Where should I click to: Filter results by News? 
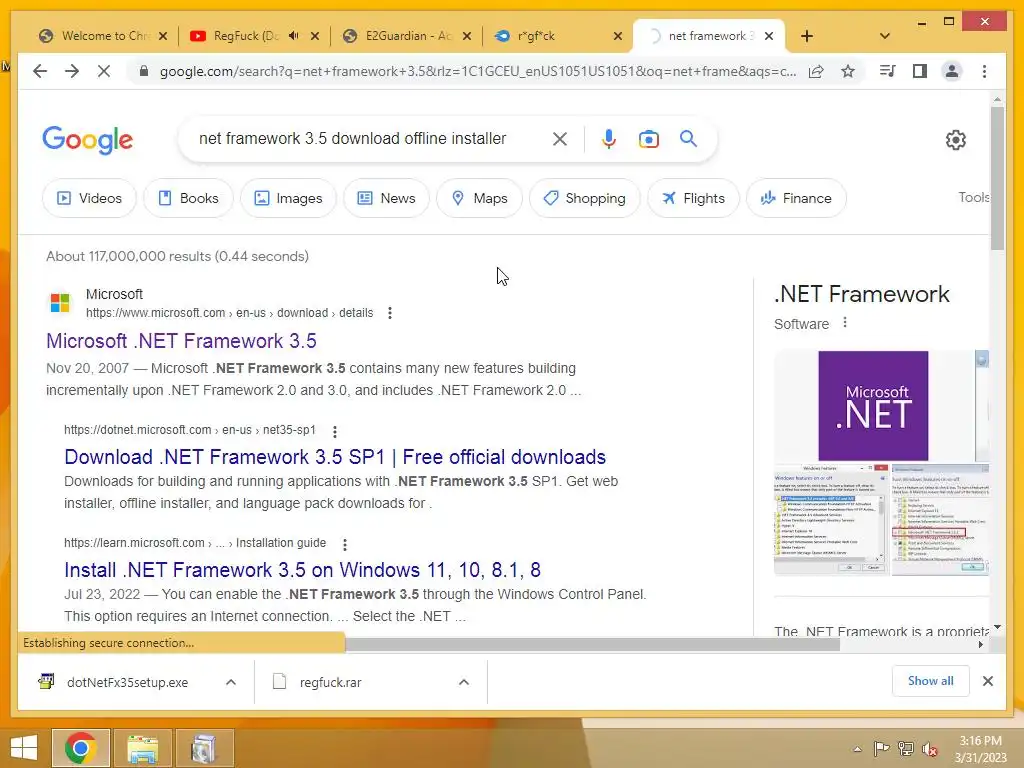point(386,198)
